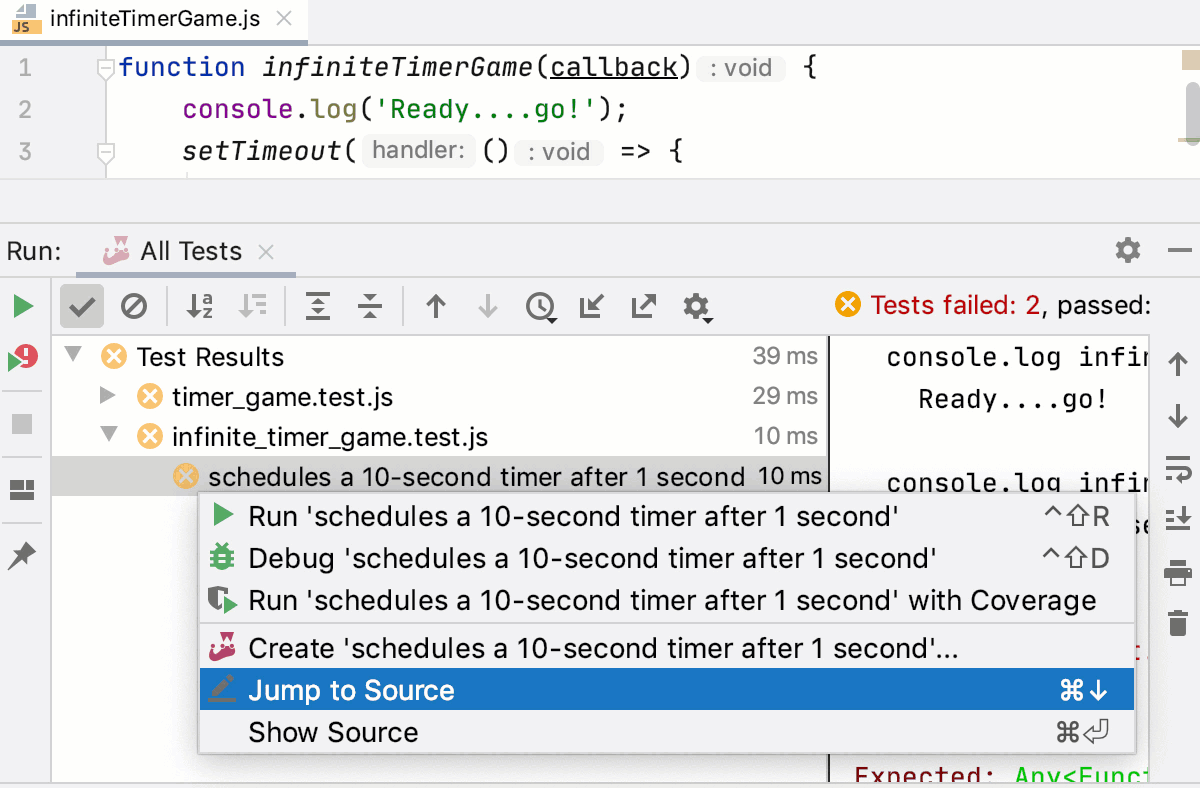Show test run history clock icon
The height and width of the screenshot is (788, 1200).
(x=541, y=307)
